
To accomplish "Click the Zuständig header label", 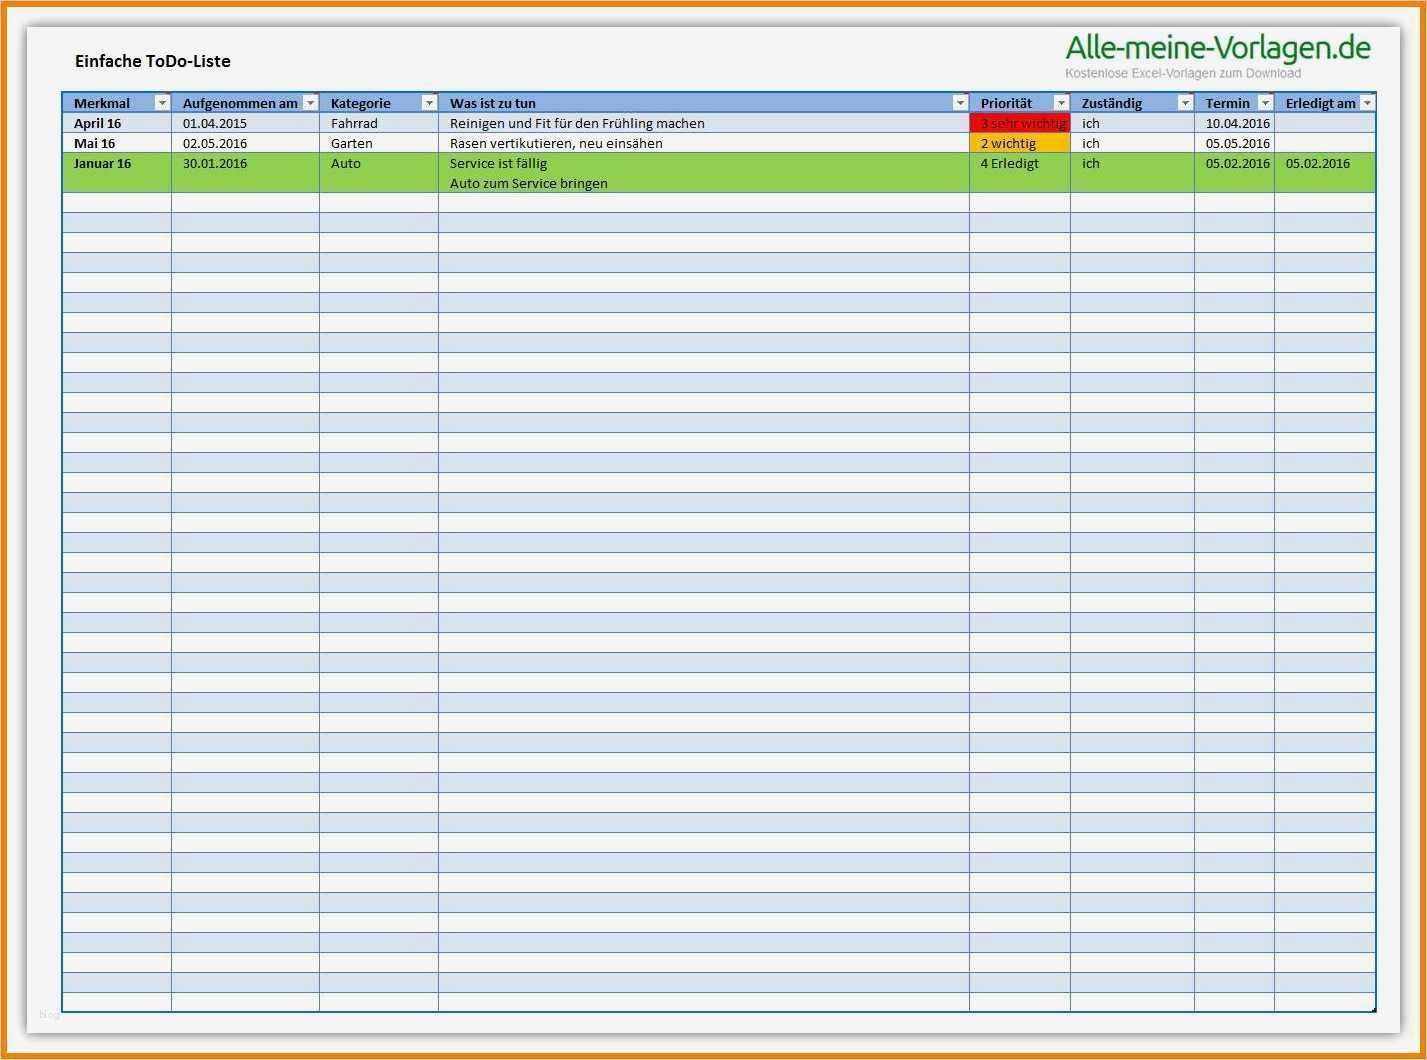I will [1112, 103].
